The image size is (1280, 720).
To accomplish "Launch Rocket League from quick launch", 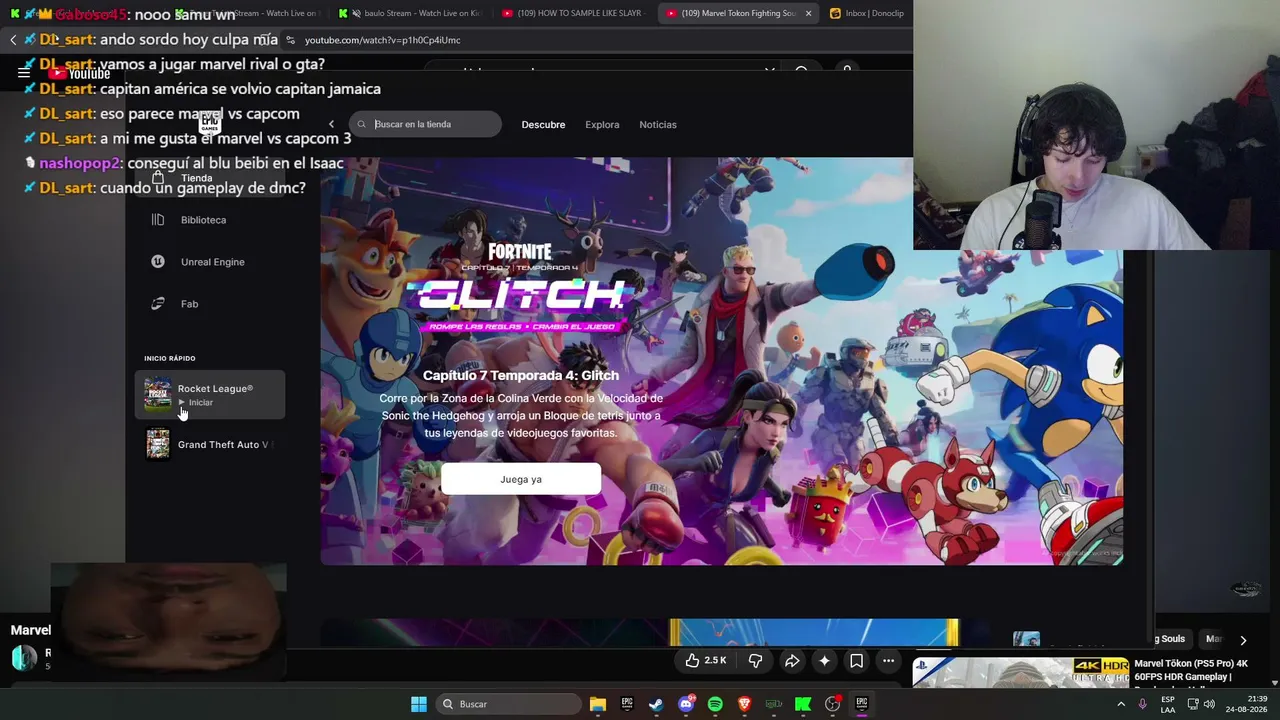I will tap(210, 395).
